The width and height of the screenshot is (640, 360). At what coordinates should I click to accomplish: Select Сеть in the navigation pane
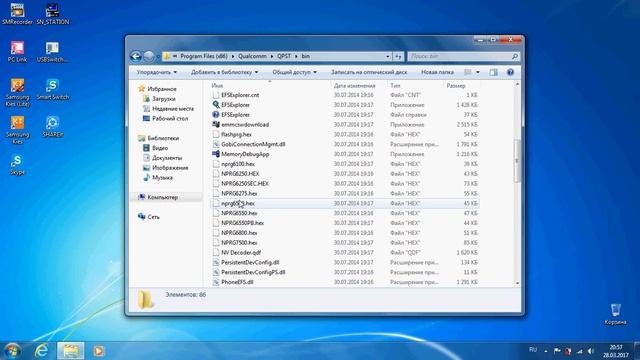pyautogui.click(x=153, y=217)
